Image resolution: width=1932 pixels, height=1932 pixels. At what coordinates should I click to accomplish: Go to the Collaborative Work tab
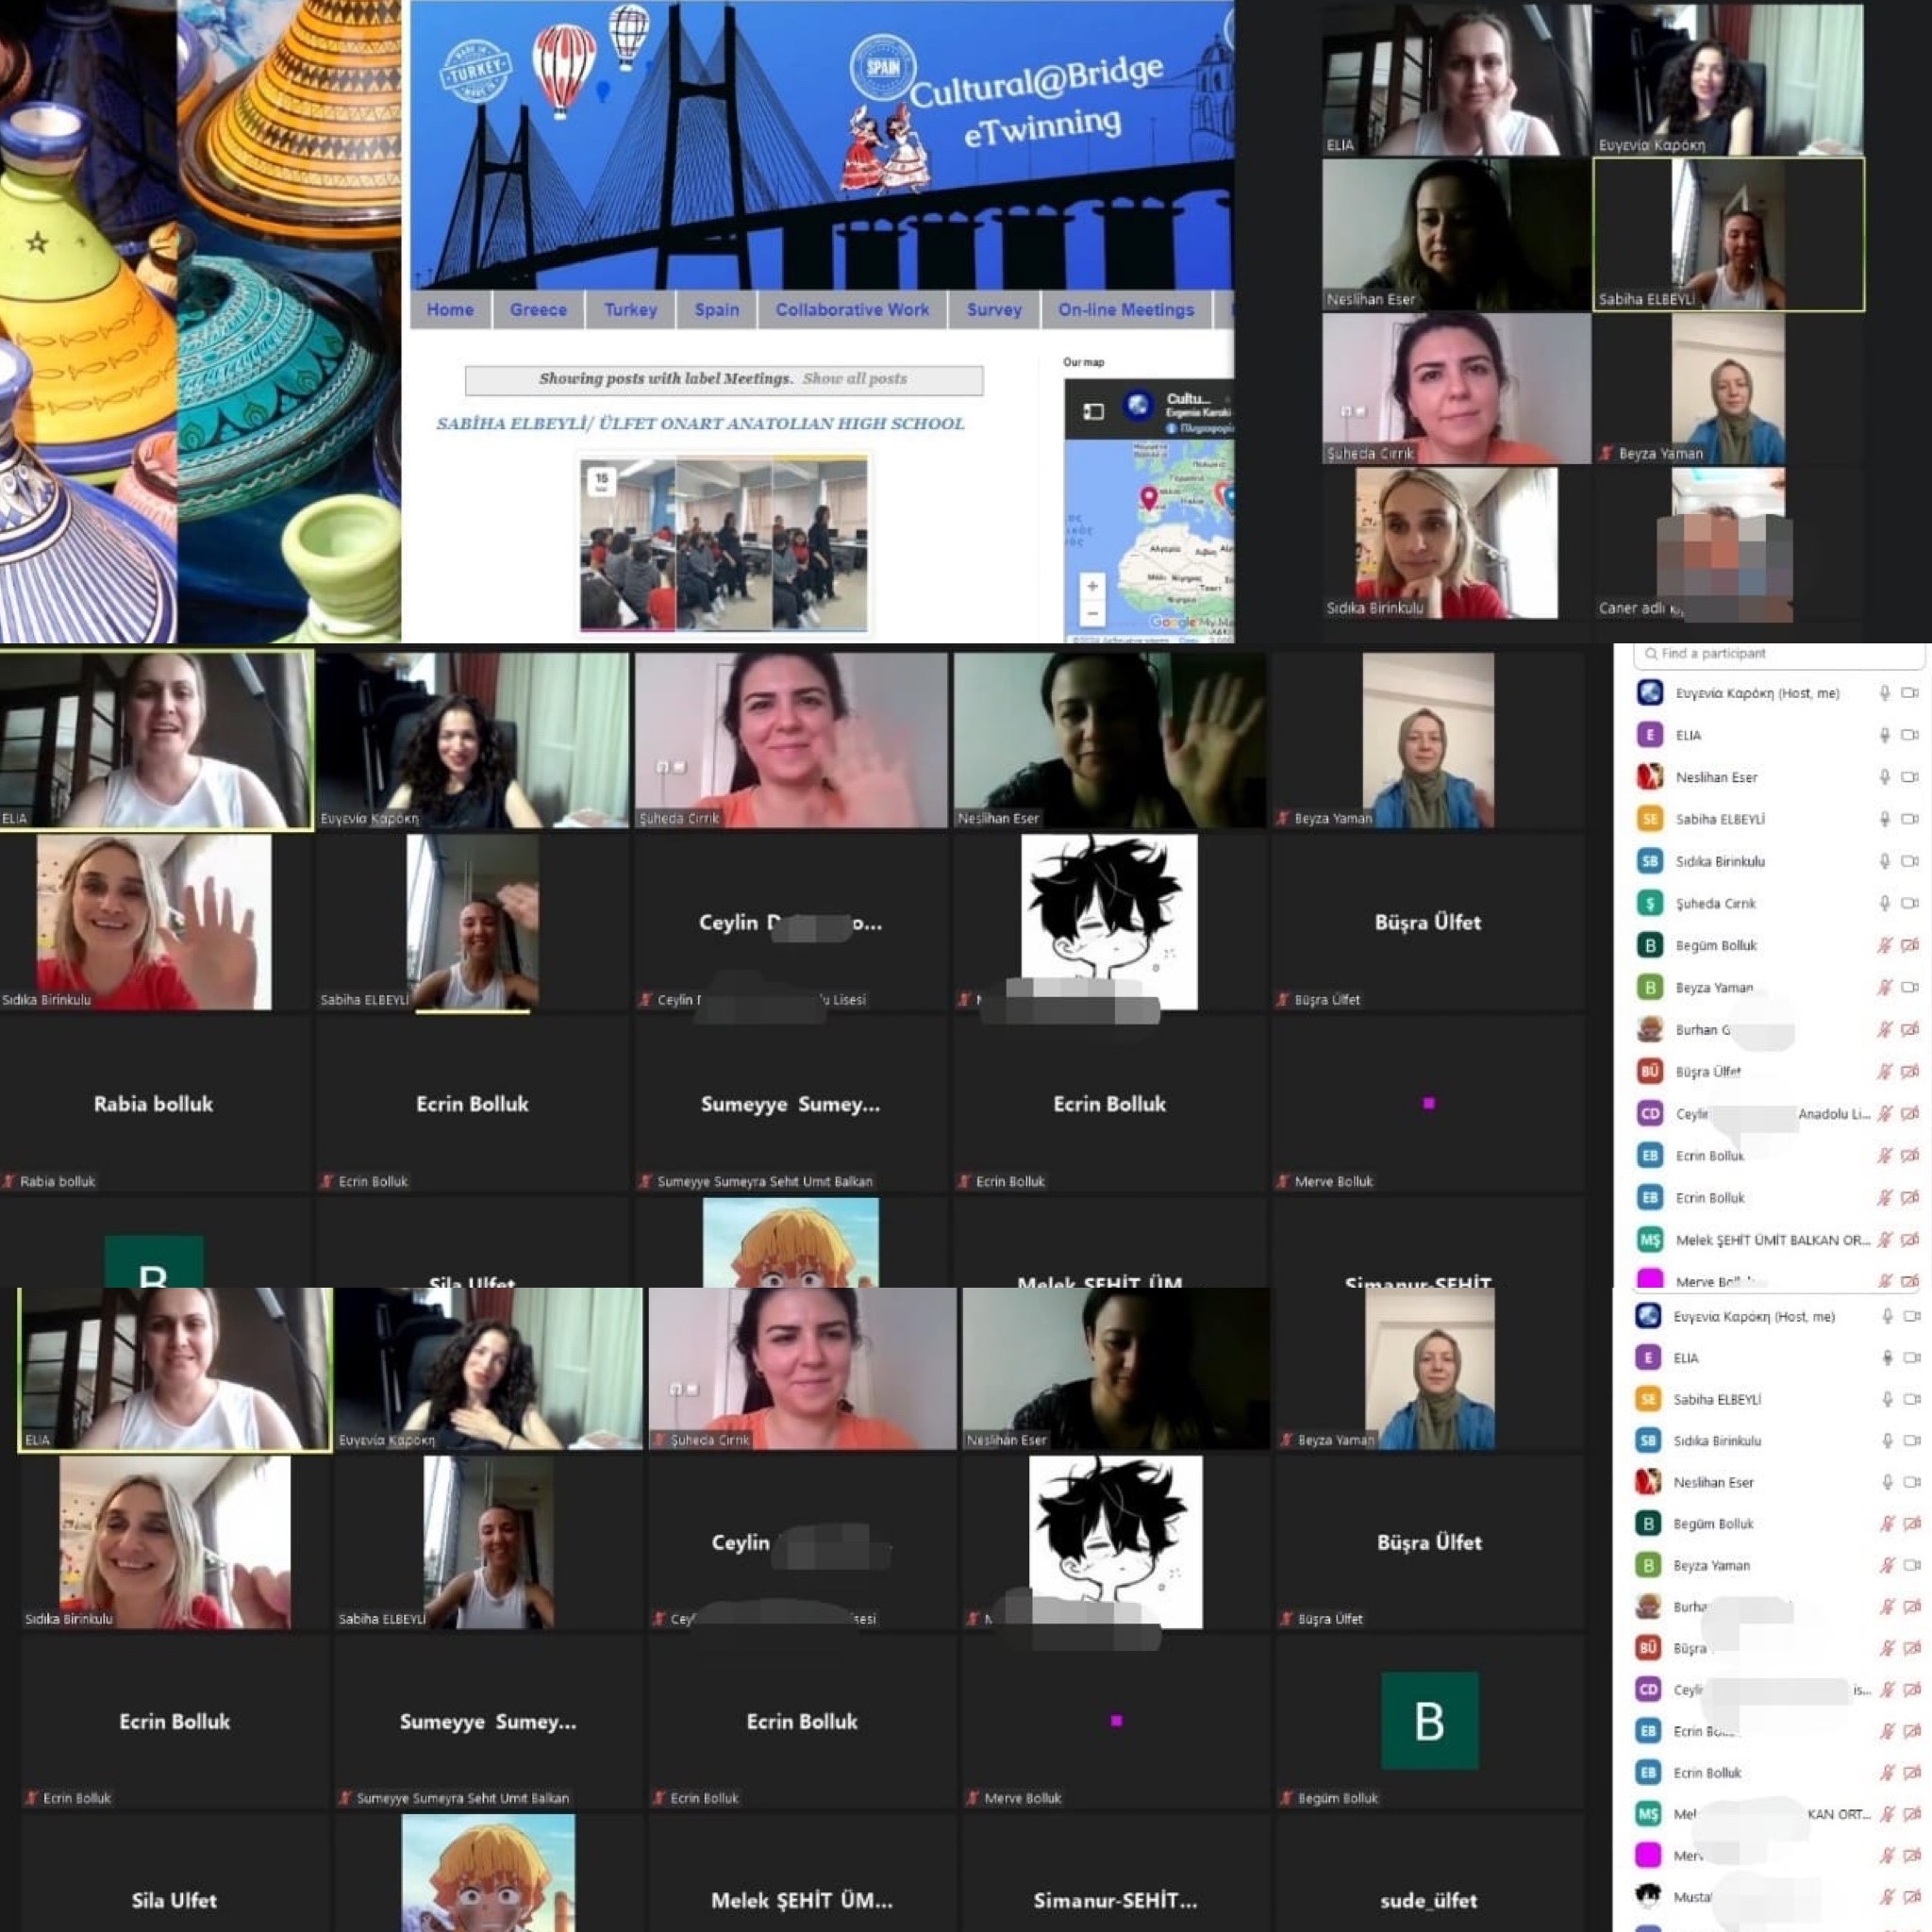(x=852, y=310)
